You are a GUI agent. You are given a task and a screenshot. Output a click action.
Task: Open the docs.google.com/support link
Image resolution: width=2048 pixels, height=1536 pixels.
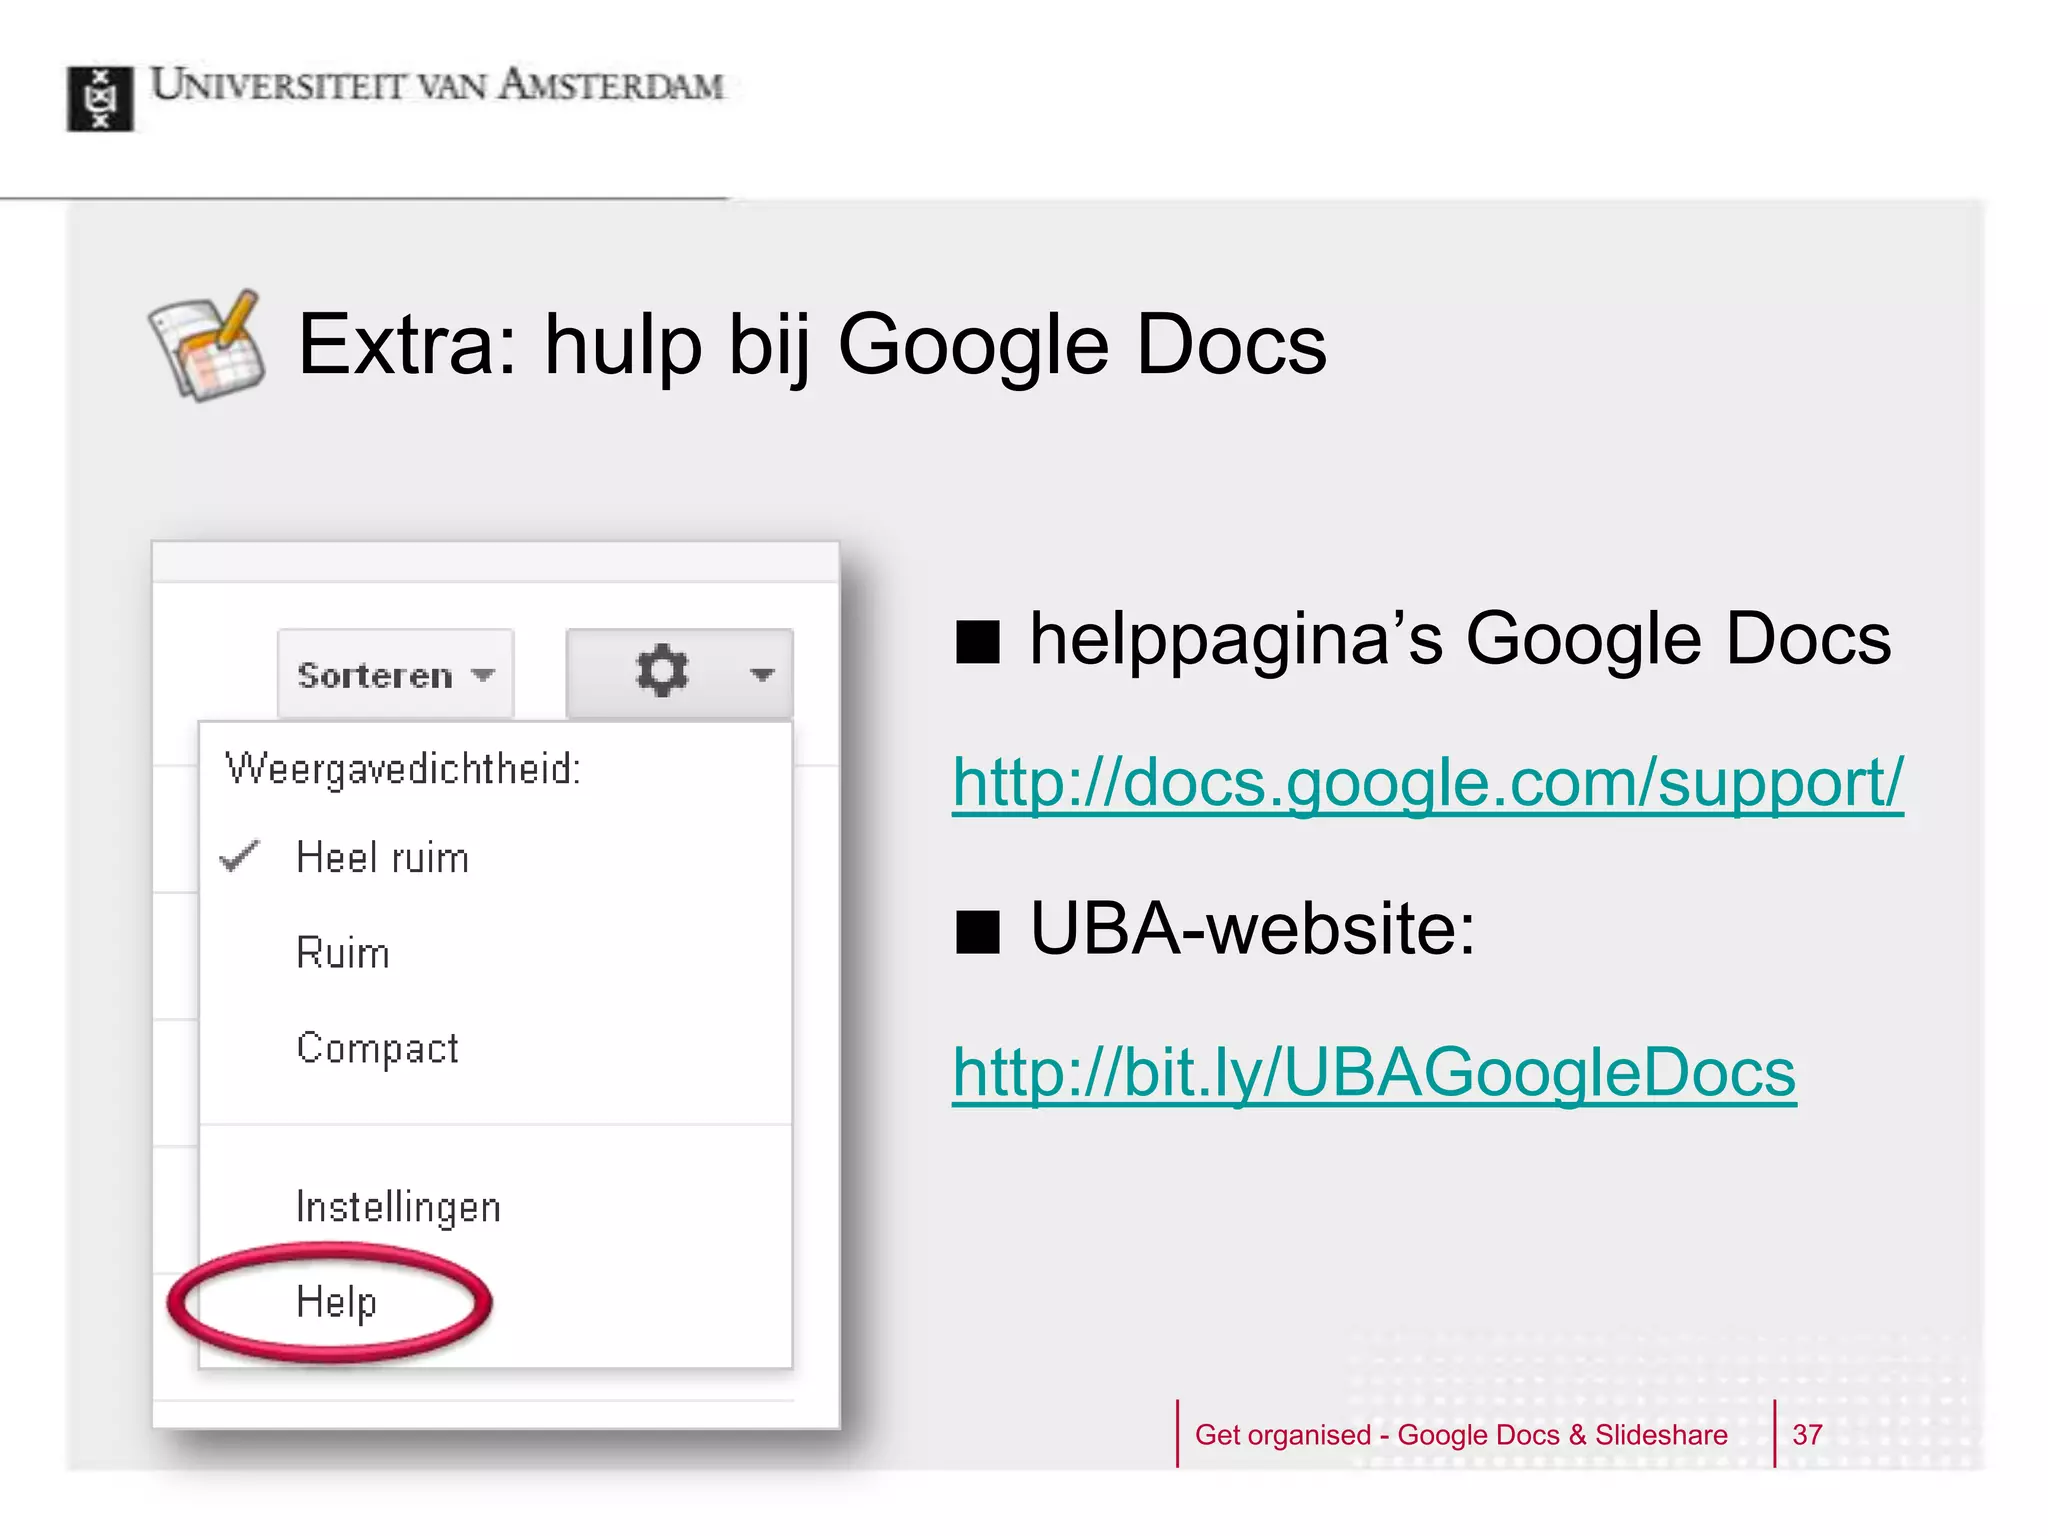[1427, 782]
